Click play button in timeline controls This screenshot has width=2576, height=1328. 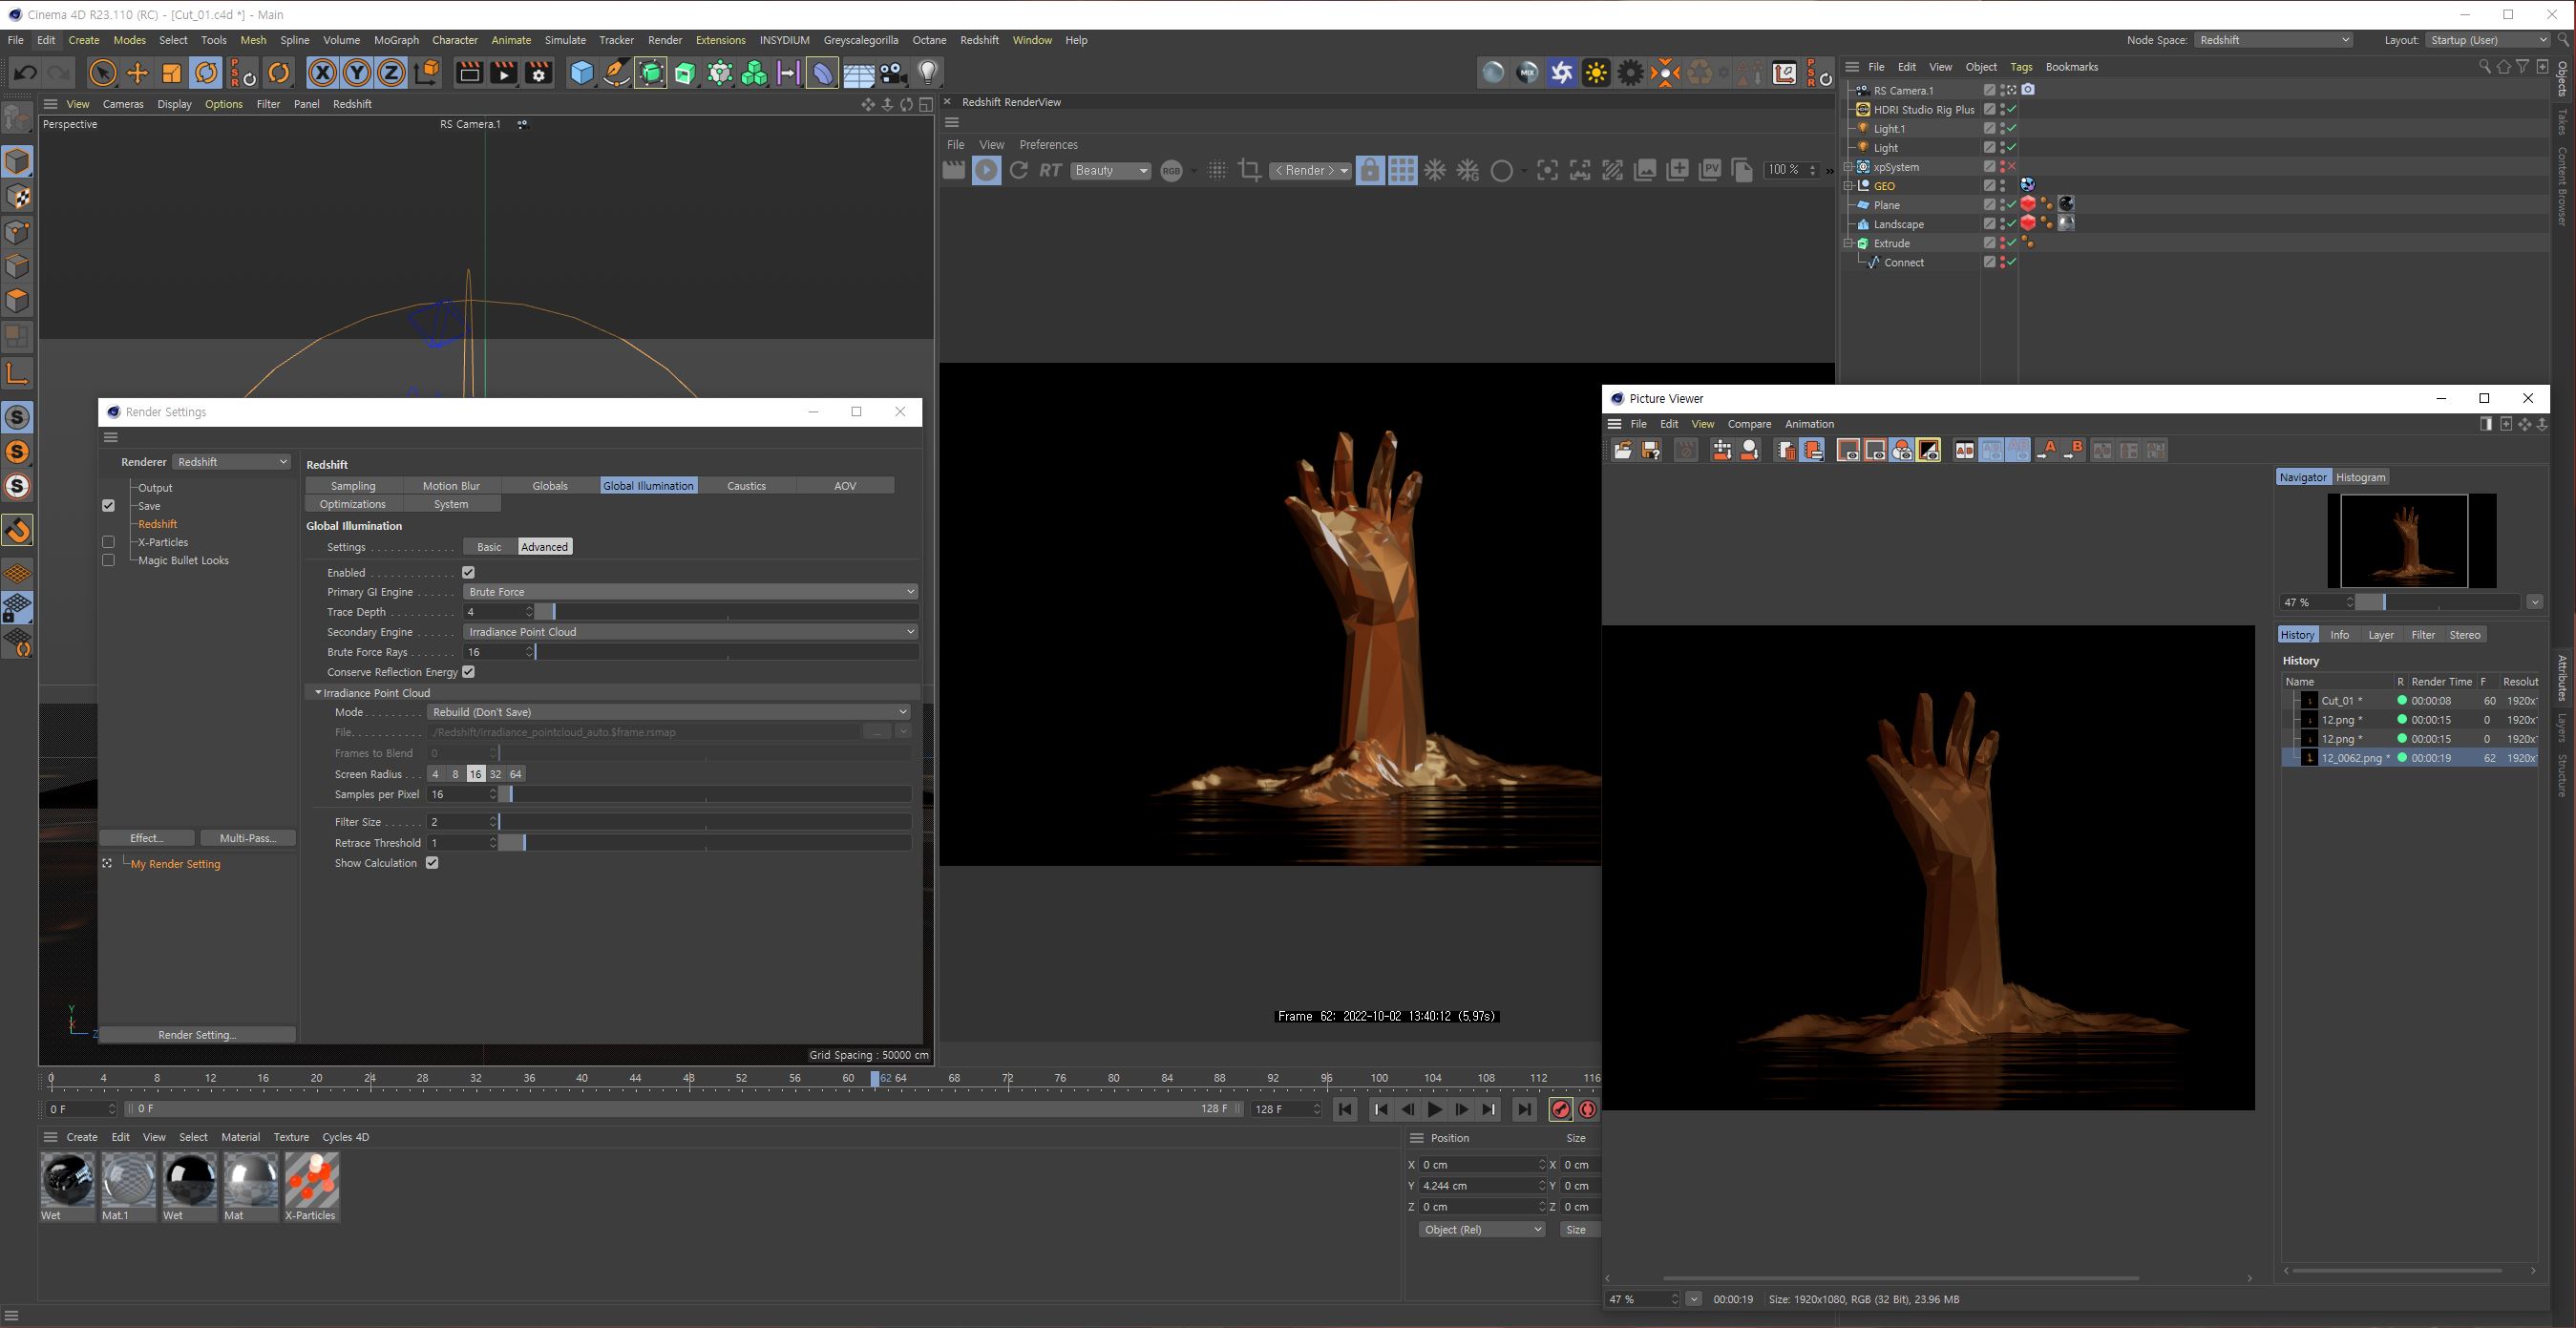(1435, 1110)
